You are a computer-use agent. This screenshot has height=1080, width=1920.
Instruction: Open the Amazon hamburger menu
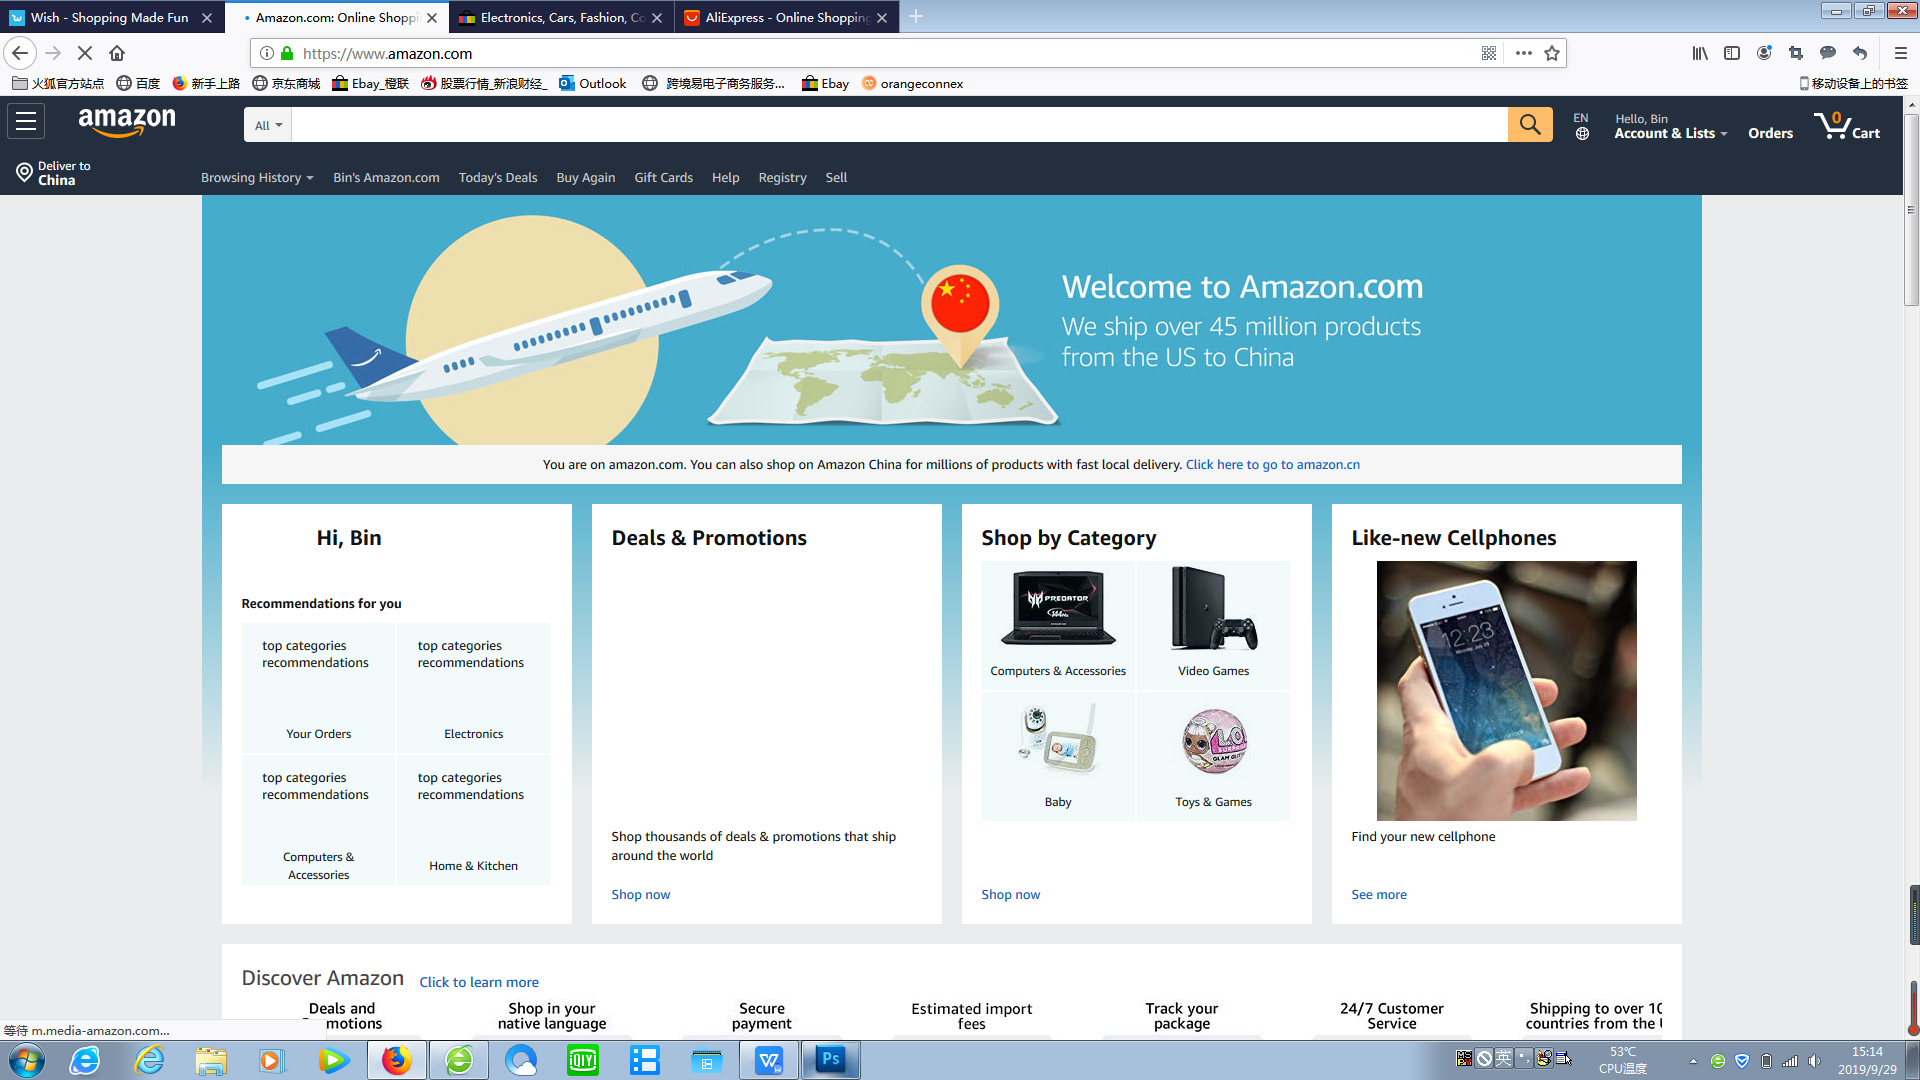(26, 122)
